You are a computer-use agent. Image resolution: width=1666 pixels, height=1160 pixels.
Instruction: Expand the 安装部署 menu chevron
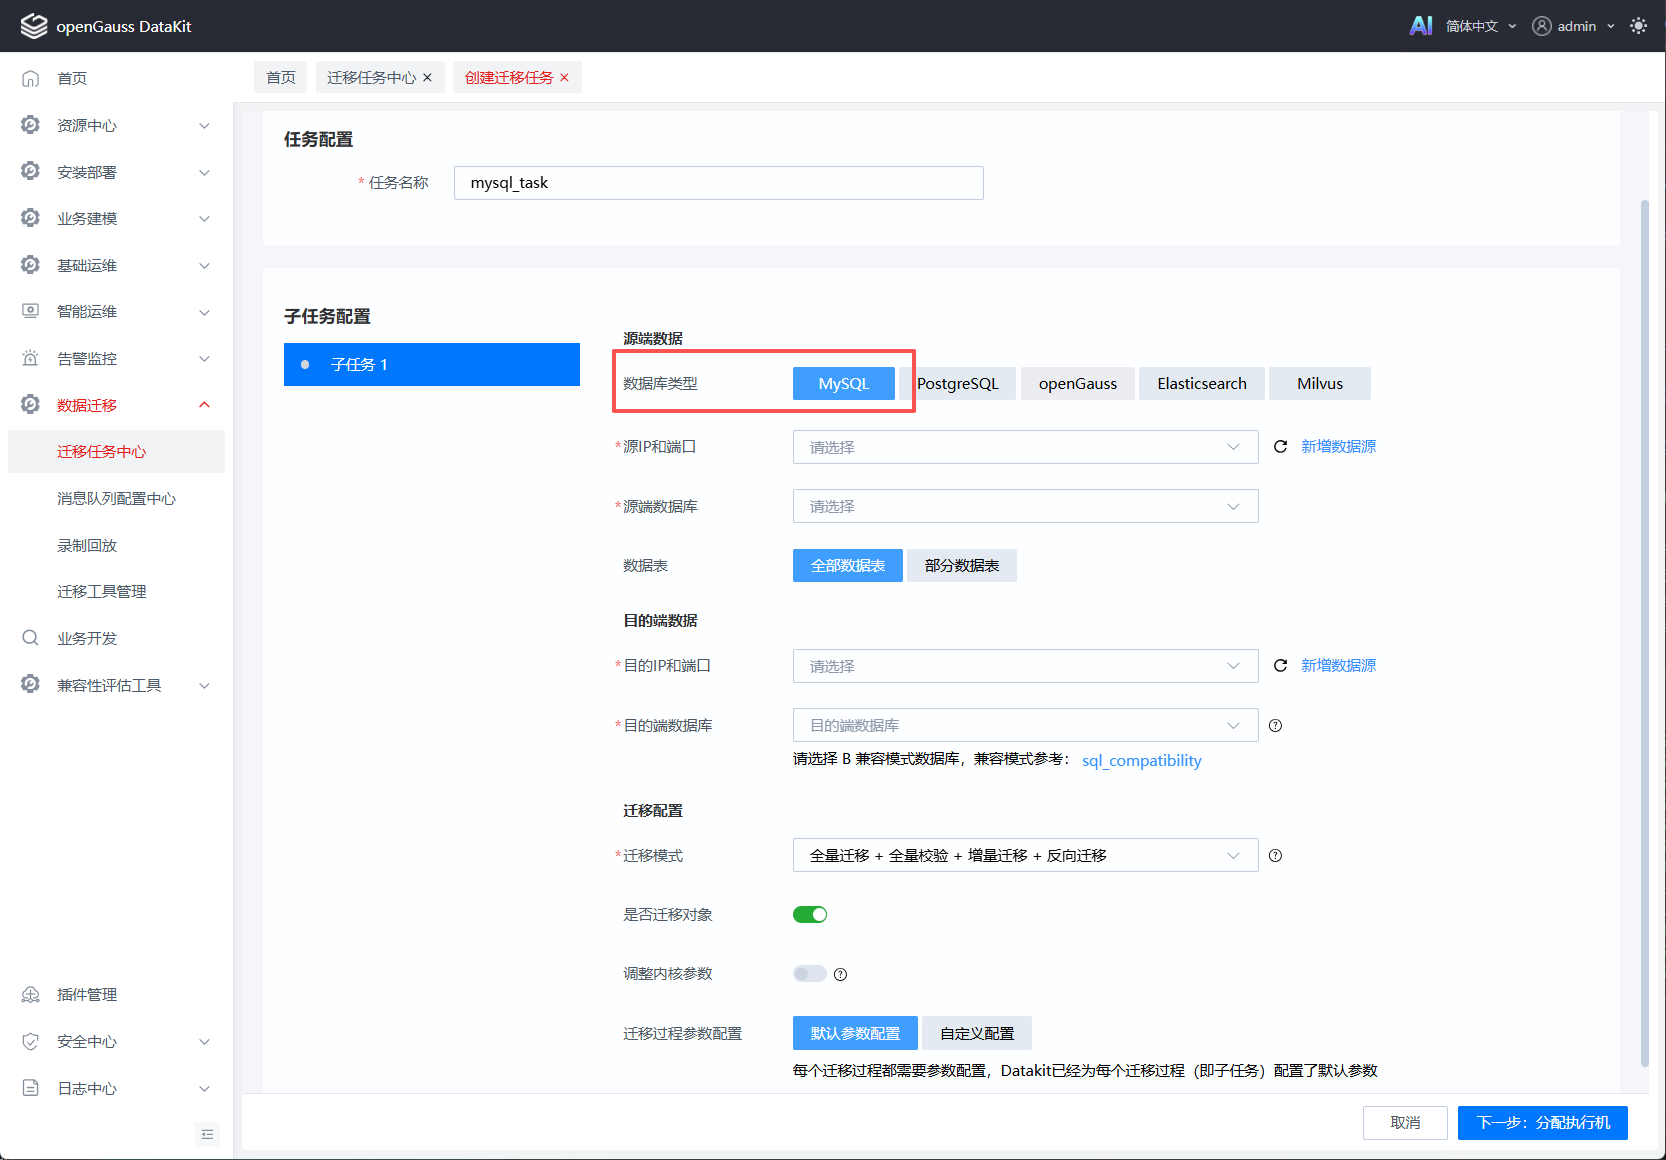tap(204, 173)
